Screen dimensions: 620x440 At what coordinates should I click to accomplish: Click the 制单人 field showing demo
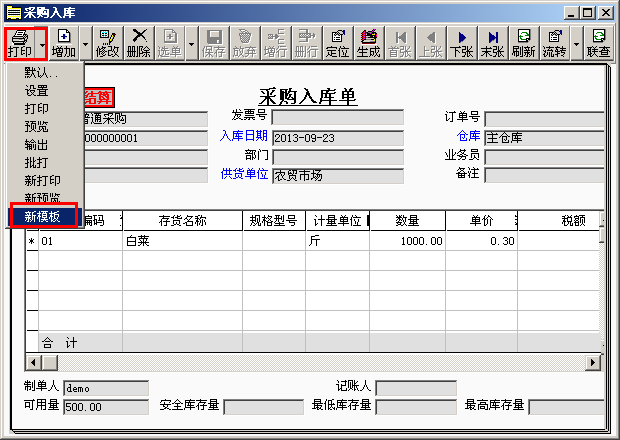(x=106, y=388)
